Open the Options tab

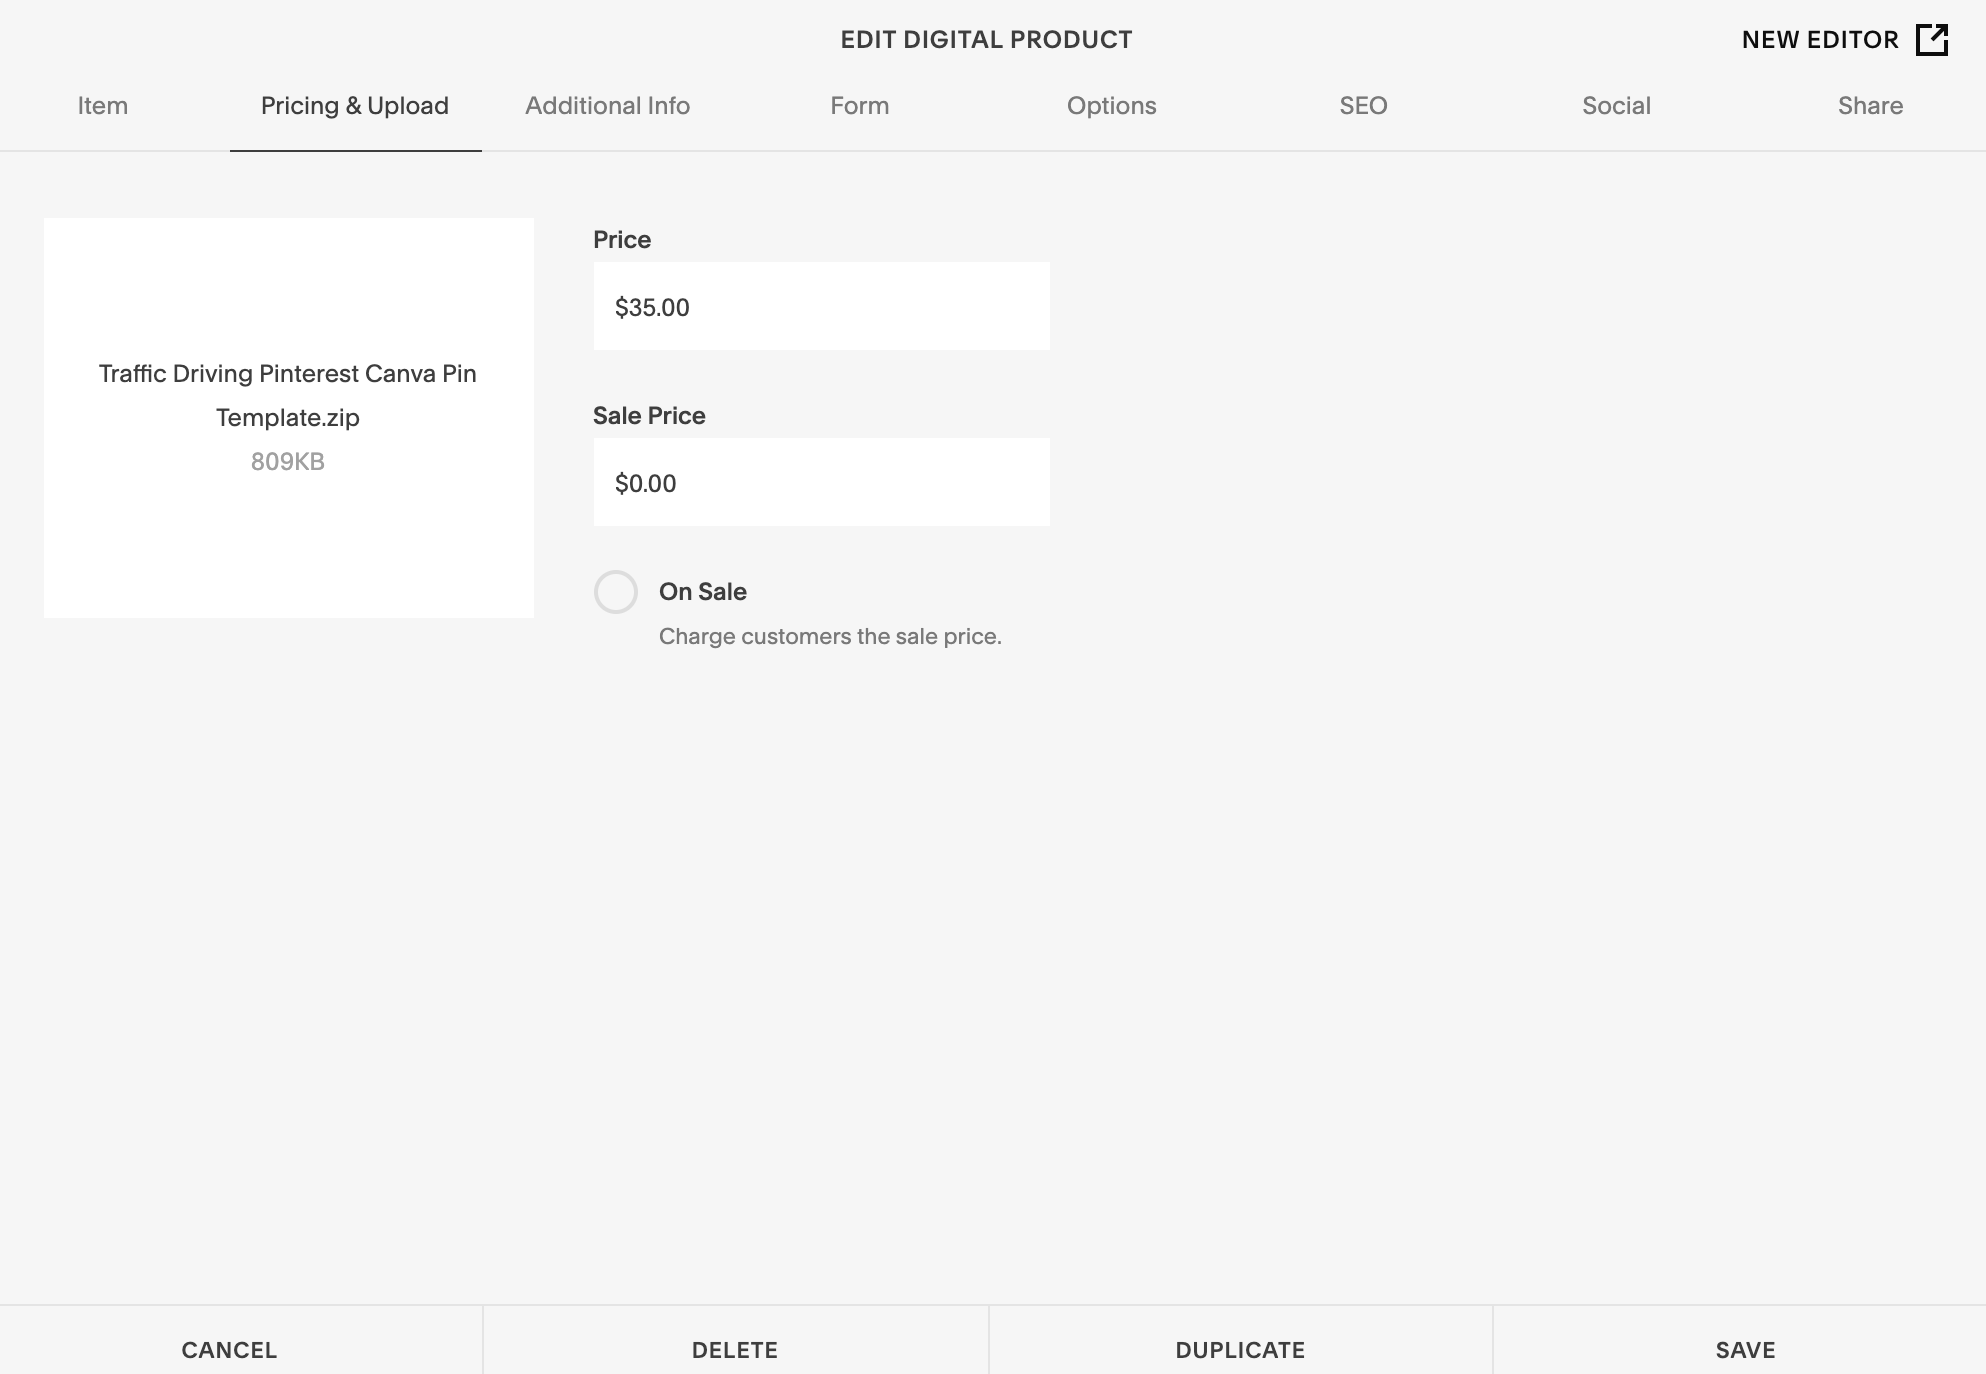tap(1112, 106)
